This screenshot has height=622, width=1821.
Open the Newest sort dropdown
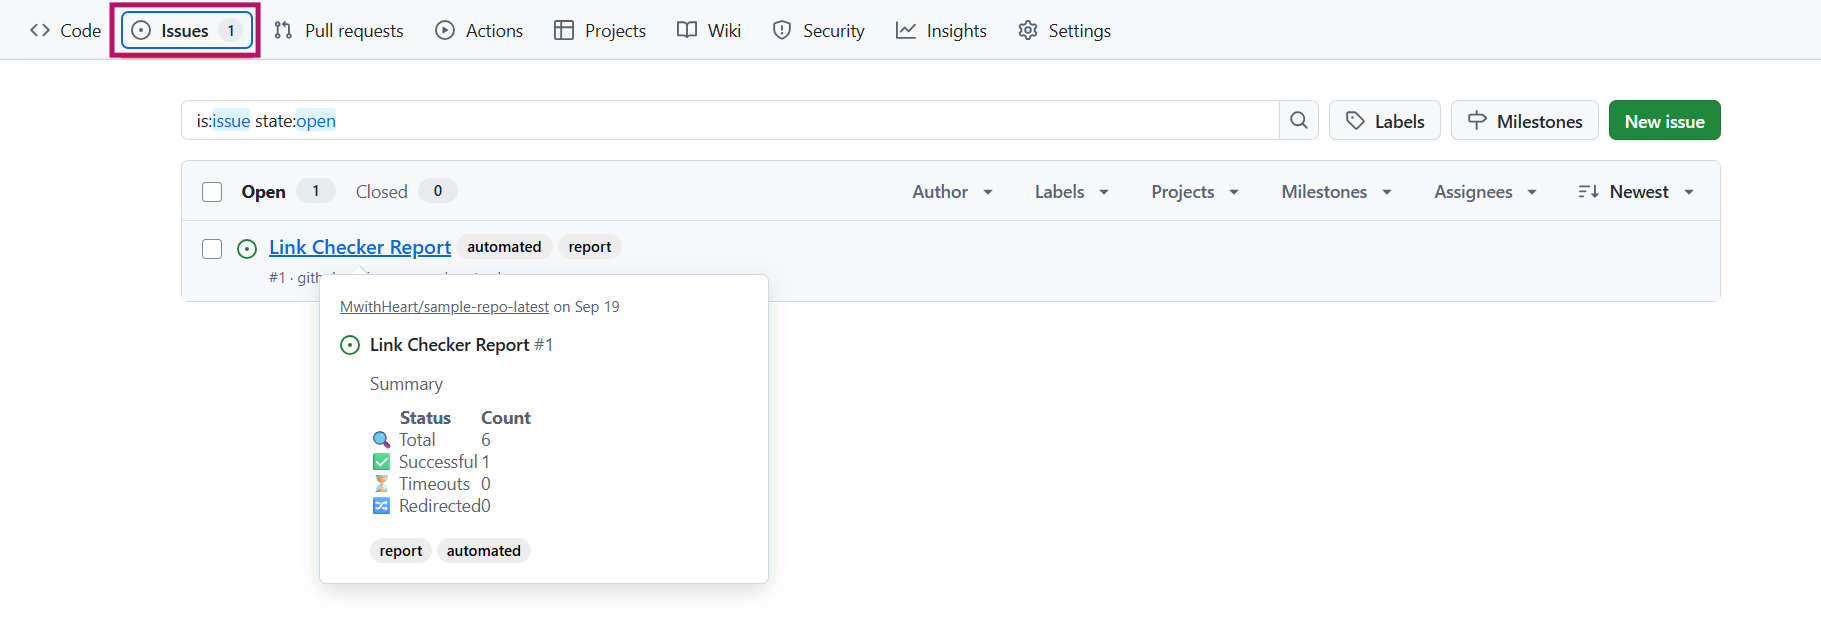point(1636,192)
